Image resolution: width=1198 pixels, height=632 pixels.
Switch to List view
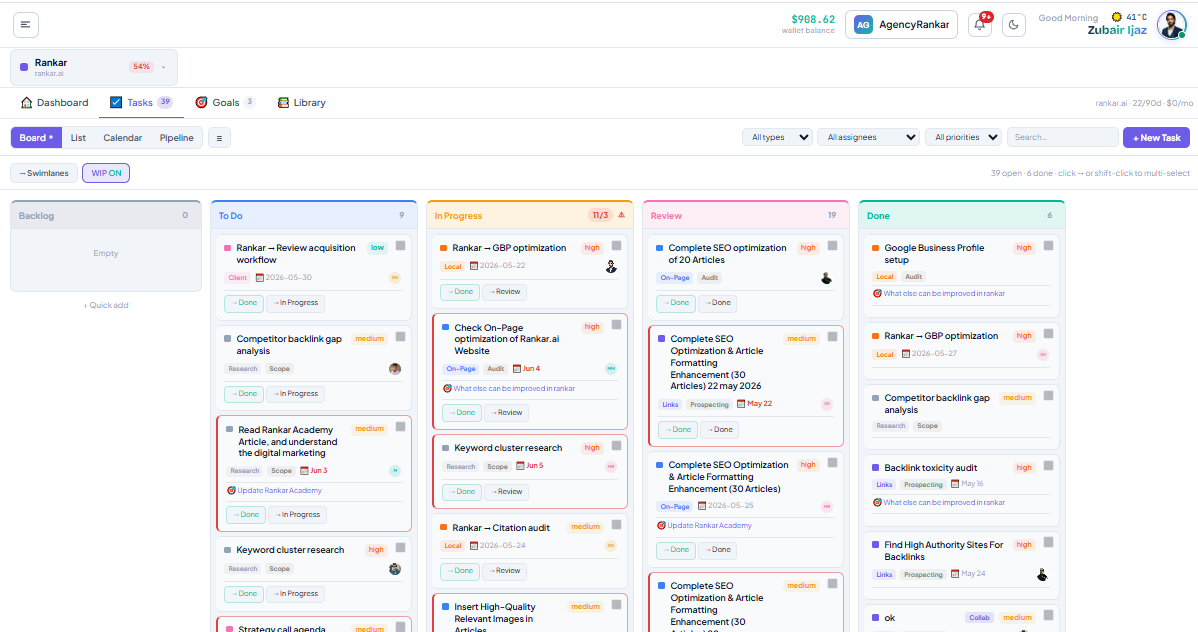78,138
